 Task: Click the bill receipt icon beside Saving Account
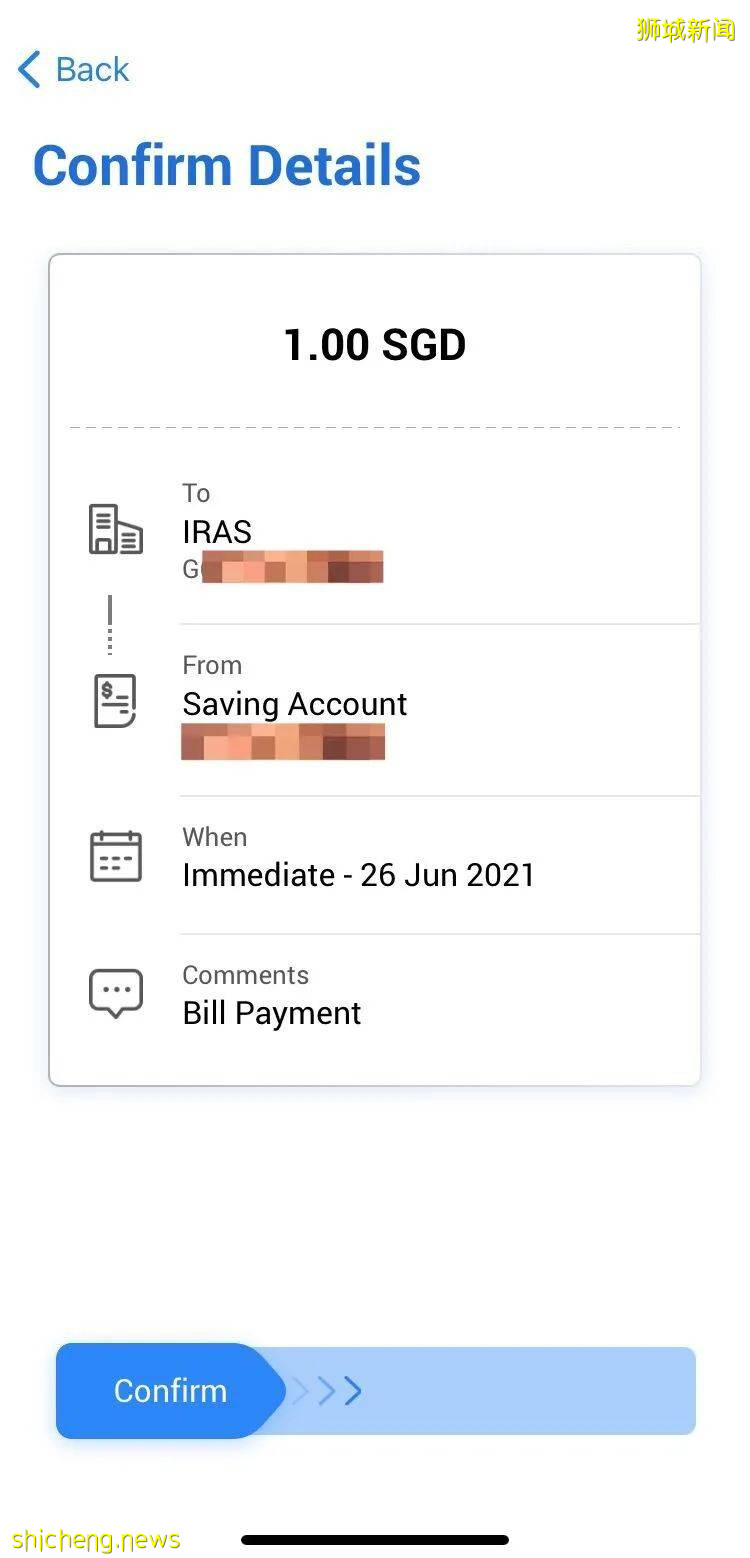(x=116, y=701)
